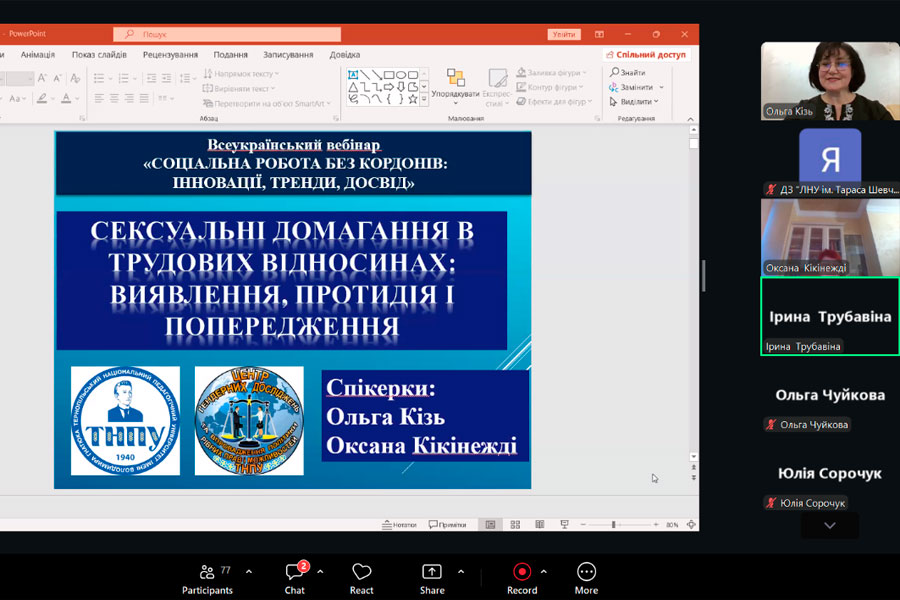Open the Рецензування ribbon tab
The height and width of the screenshot is (600, 900).
coord(170,55)
